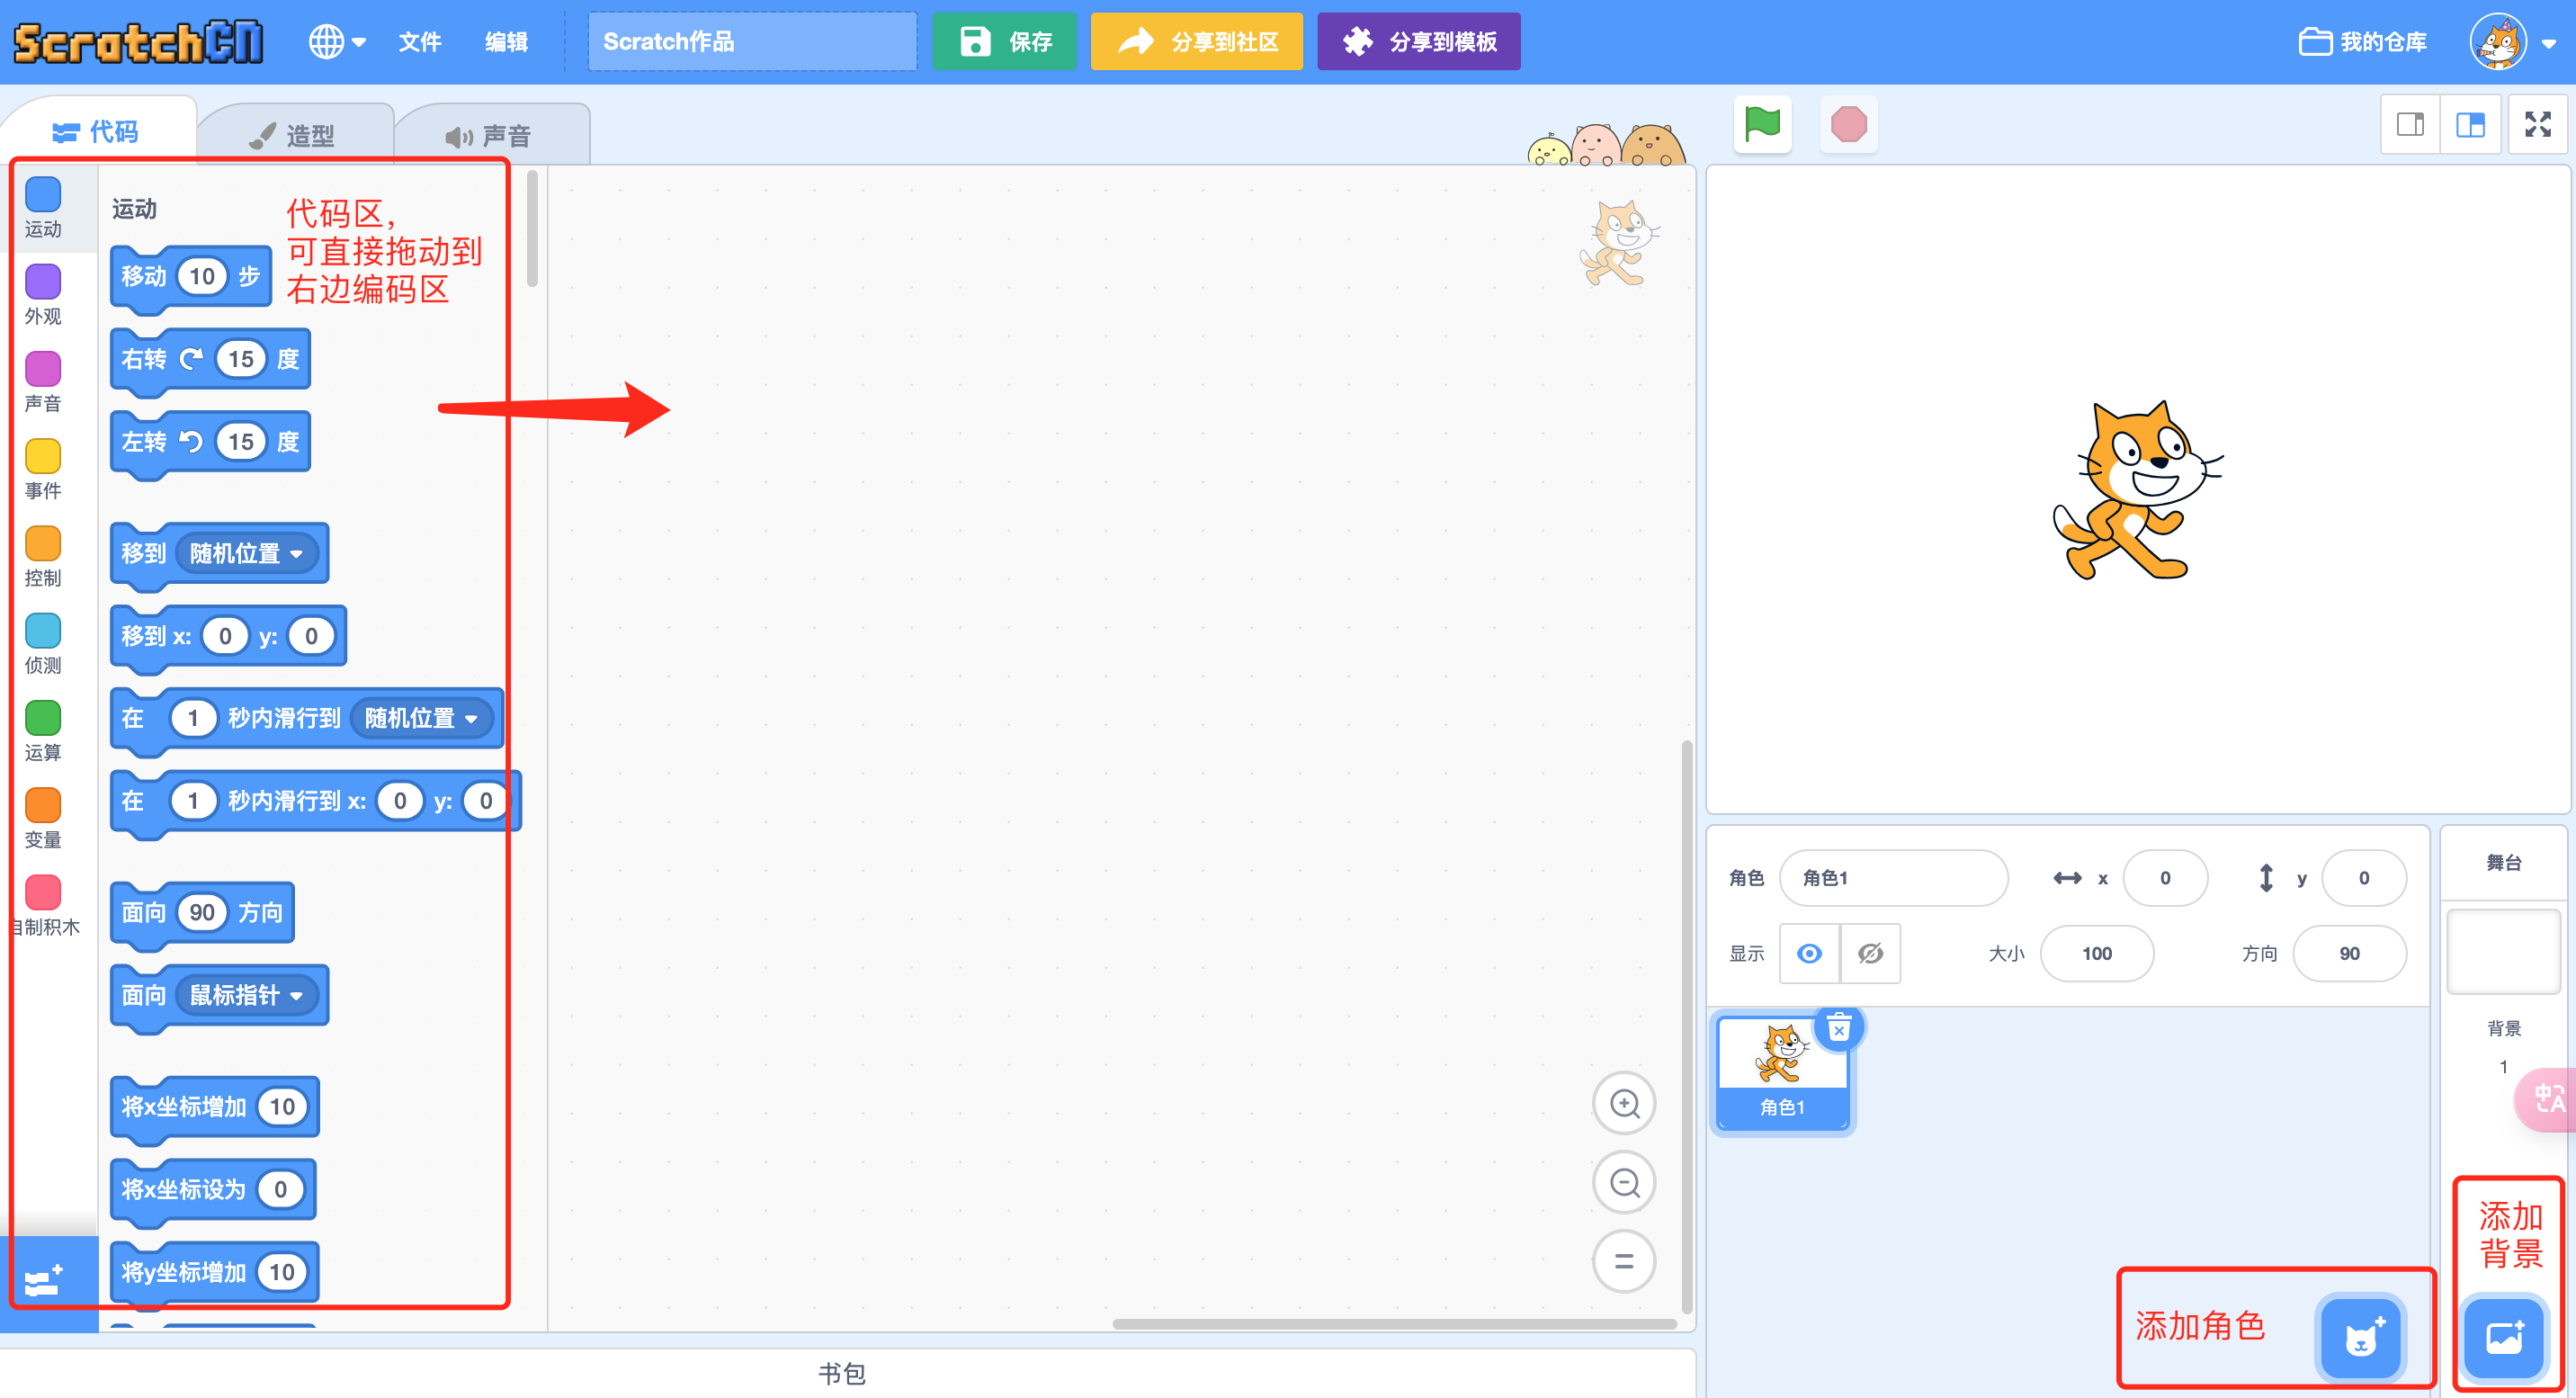Open the 编辑 menu
Viewport: 2576px width, 1398px height.
point(506,42)
